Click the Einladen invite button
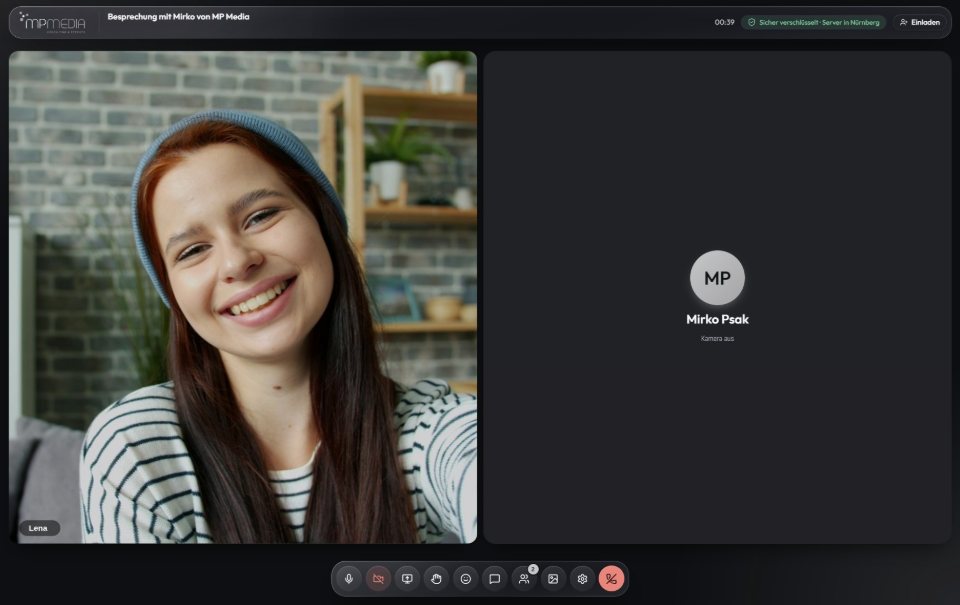This screenshot has width=960, height=605. (920, 23)
